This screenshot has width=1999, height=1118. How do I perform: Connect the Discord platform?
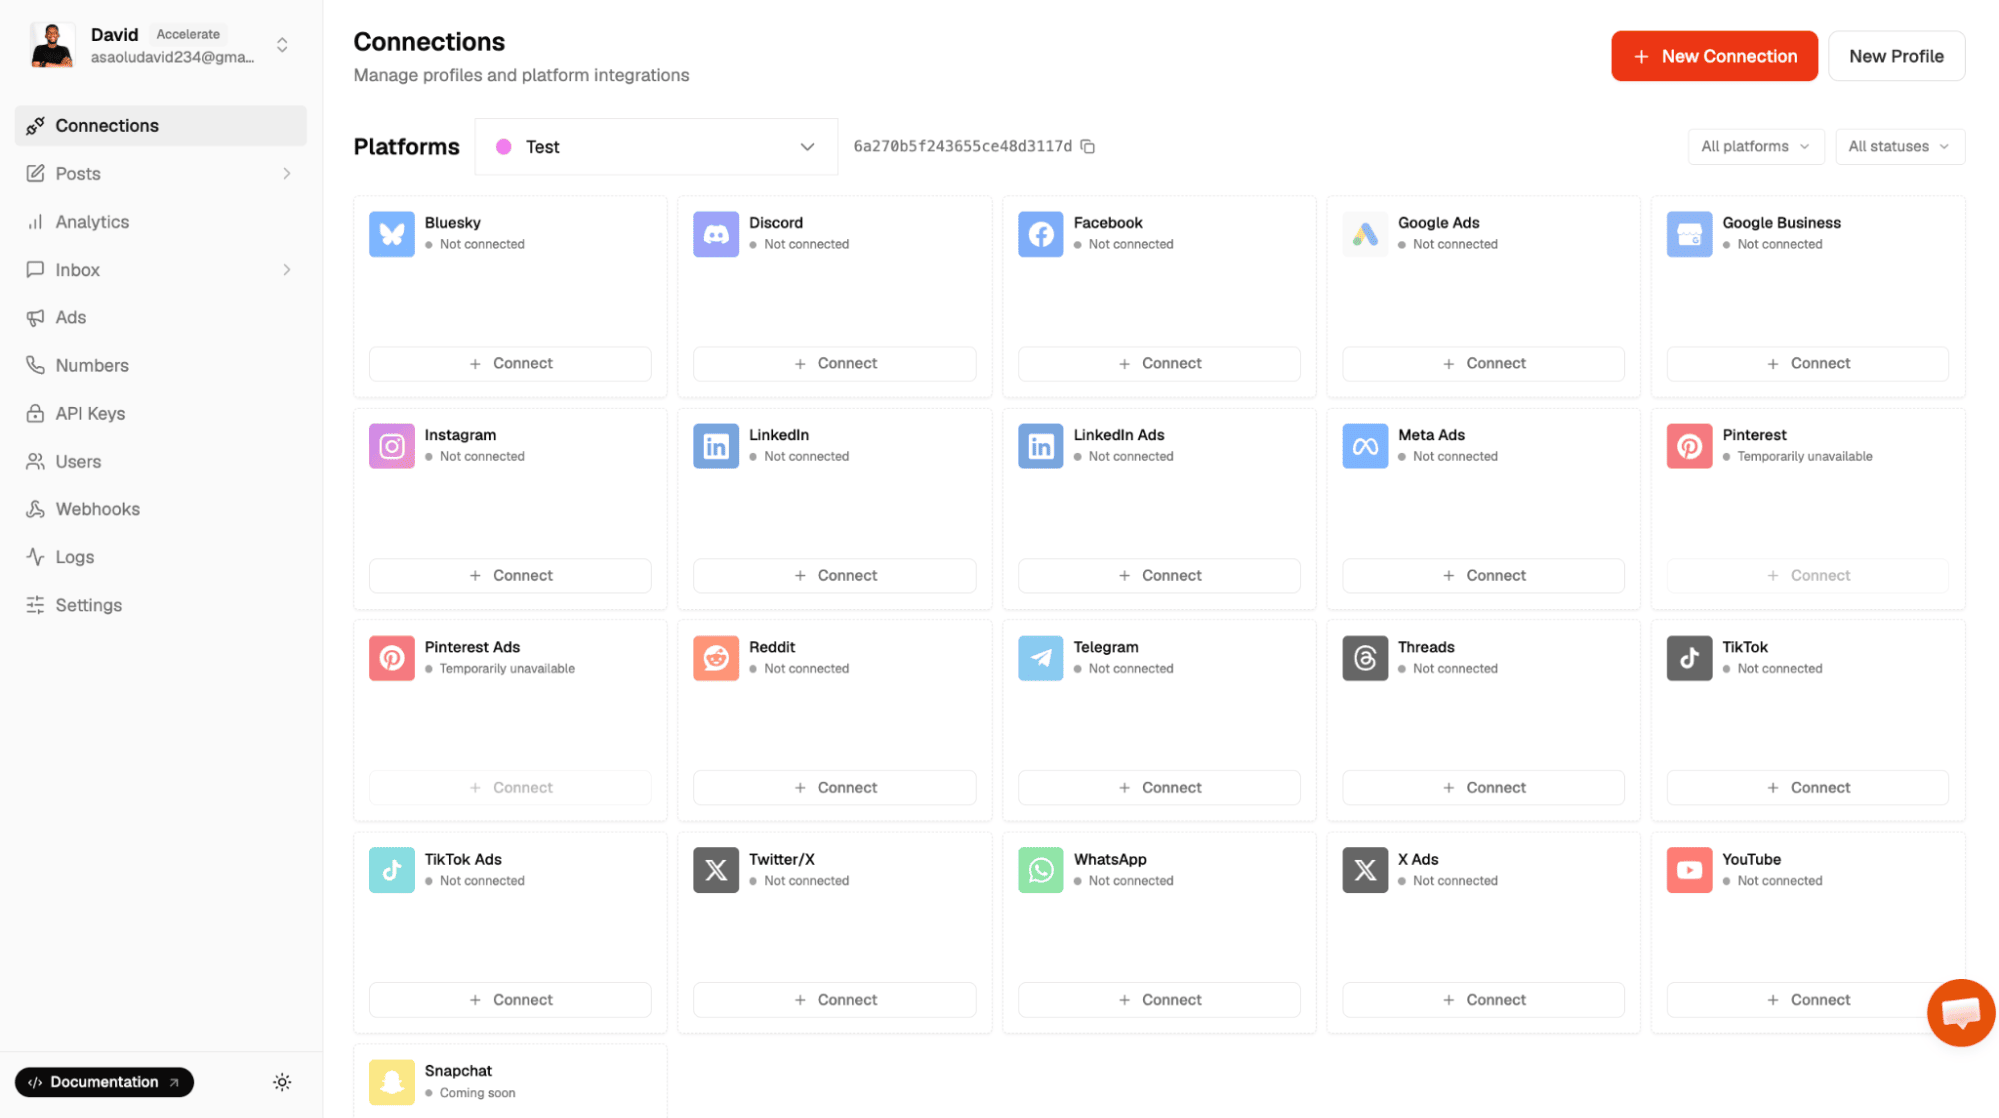[834, 363]
